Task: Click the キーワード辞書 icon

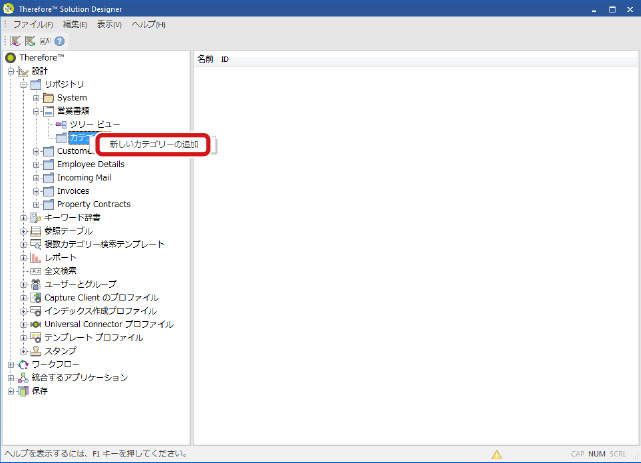Action: pos(35,217)
